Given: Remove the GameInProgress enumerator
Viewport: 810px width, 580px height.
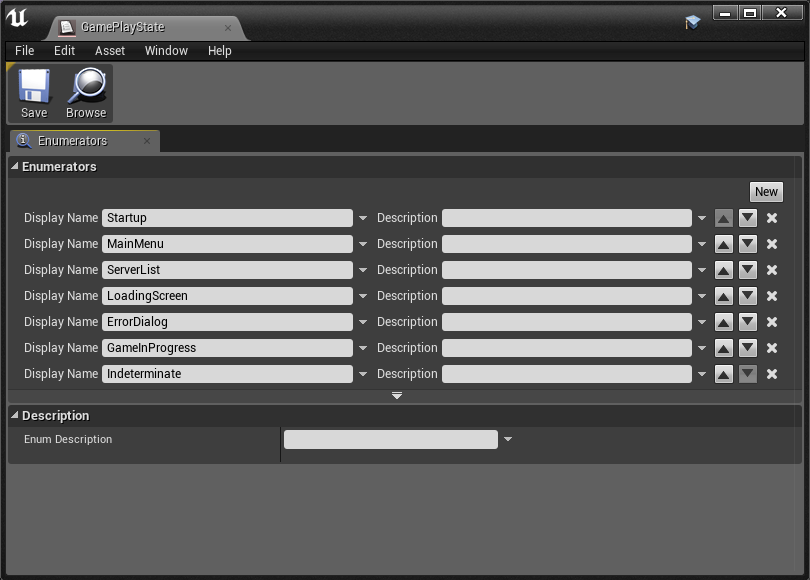Looking at the screenshot, I should 772,348.
